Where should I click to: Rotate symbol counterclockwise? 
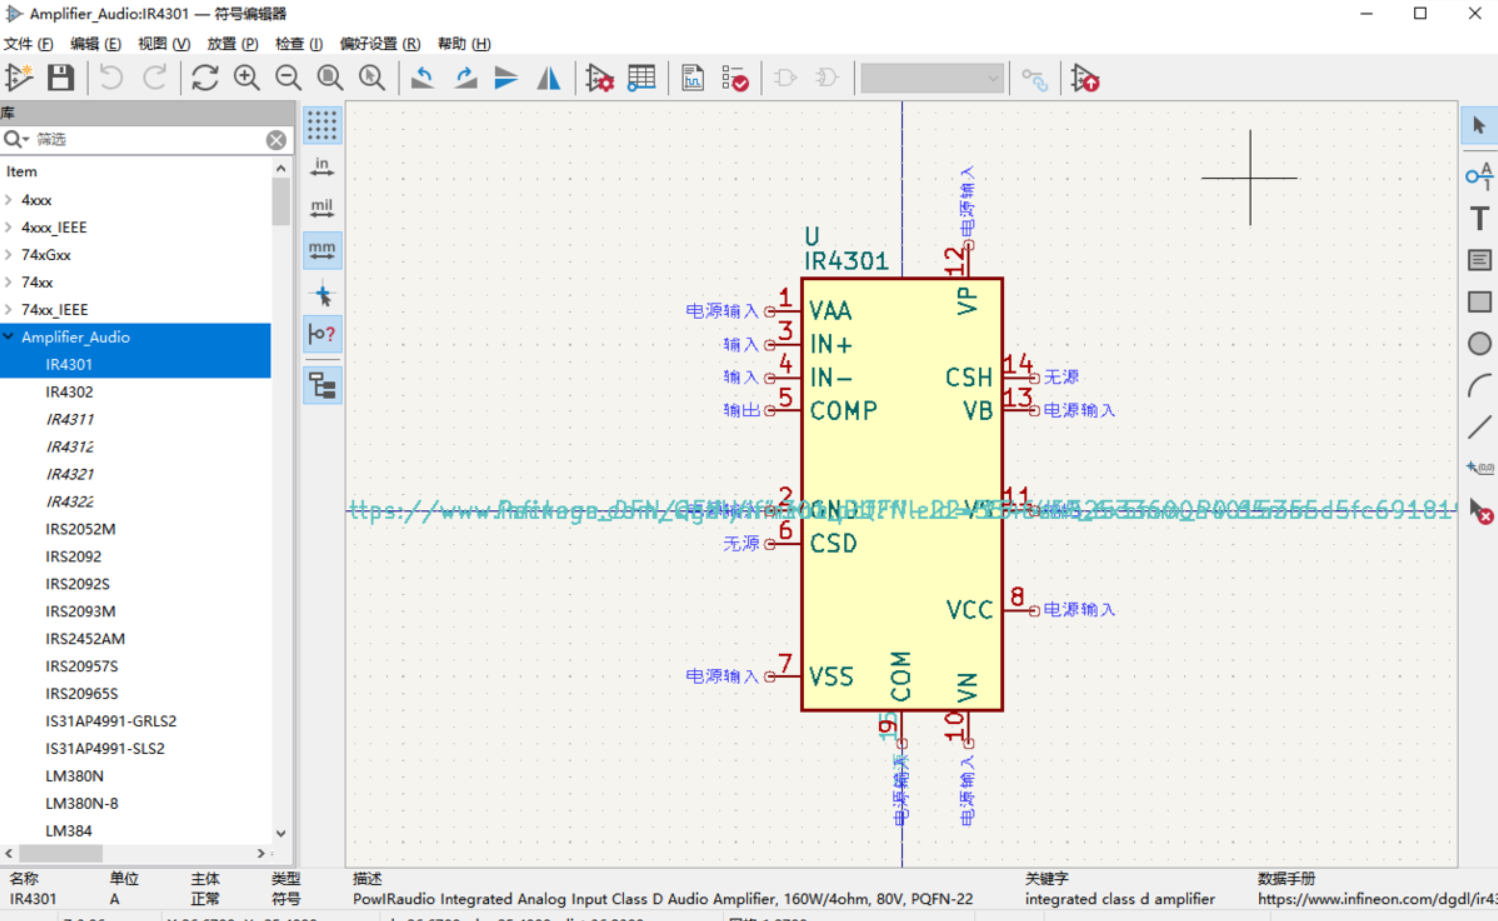(x=423, y=78)
